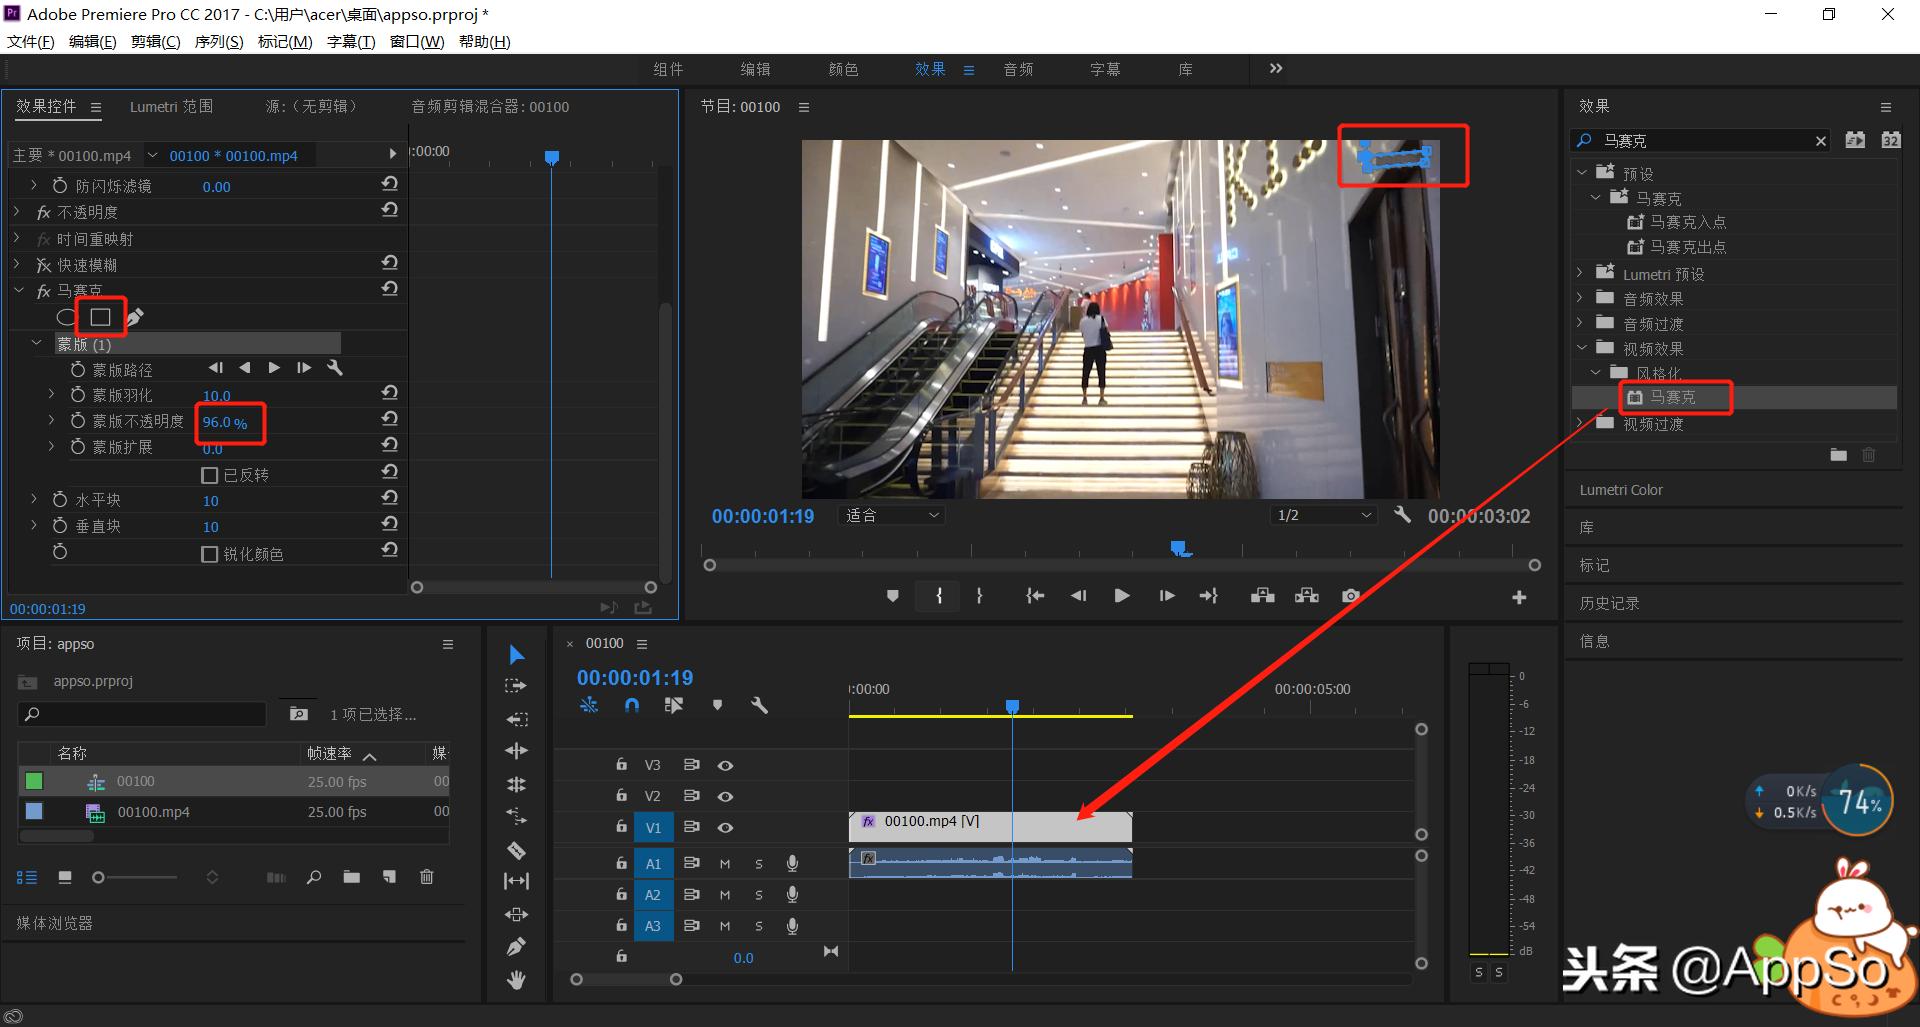Select the Hand tool
Viewport: 1920px width, 1027px height.
[x=516, y=980]
